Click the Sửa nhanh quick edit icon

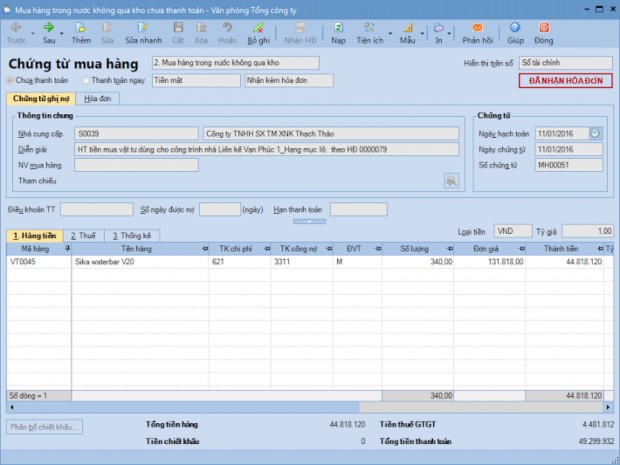[144, 28]
